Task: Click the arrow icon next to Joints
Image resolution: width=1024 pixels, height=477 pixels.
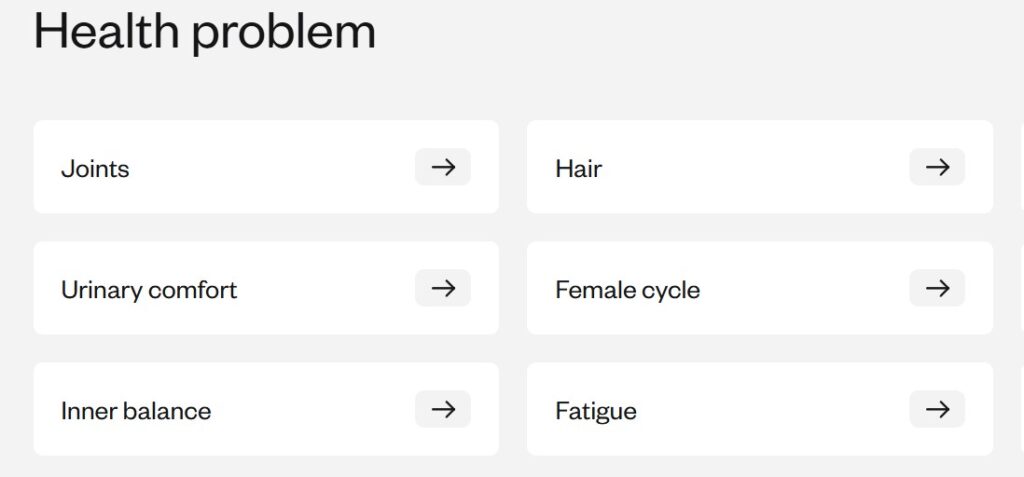Action: click(x=443, y=167)
